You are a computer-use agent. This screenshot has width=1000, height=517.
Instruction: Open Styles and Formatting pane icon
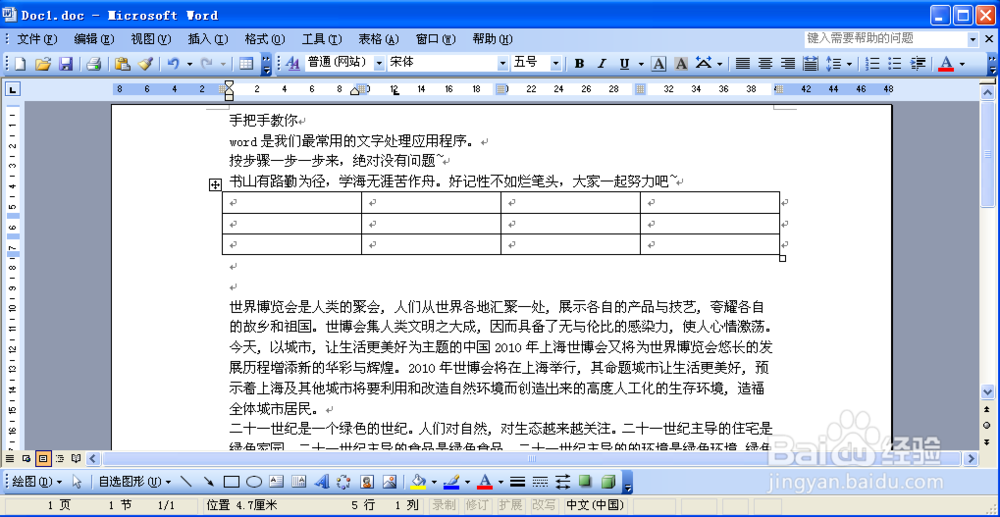pyautogui.click(x=293, y=64)
